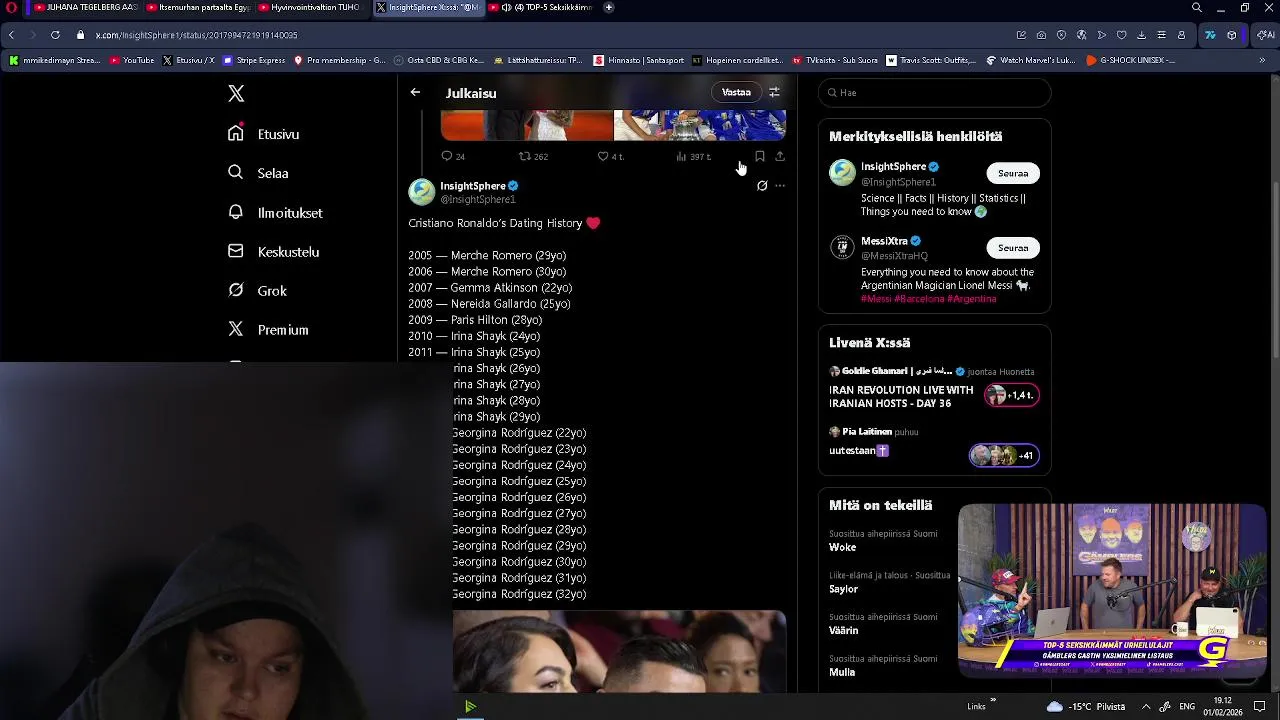Screen dimensions: 1280x720
Task: Open the Saylor trending topic
Action: tap(843, 589)
